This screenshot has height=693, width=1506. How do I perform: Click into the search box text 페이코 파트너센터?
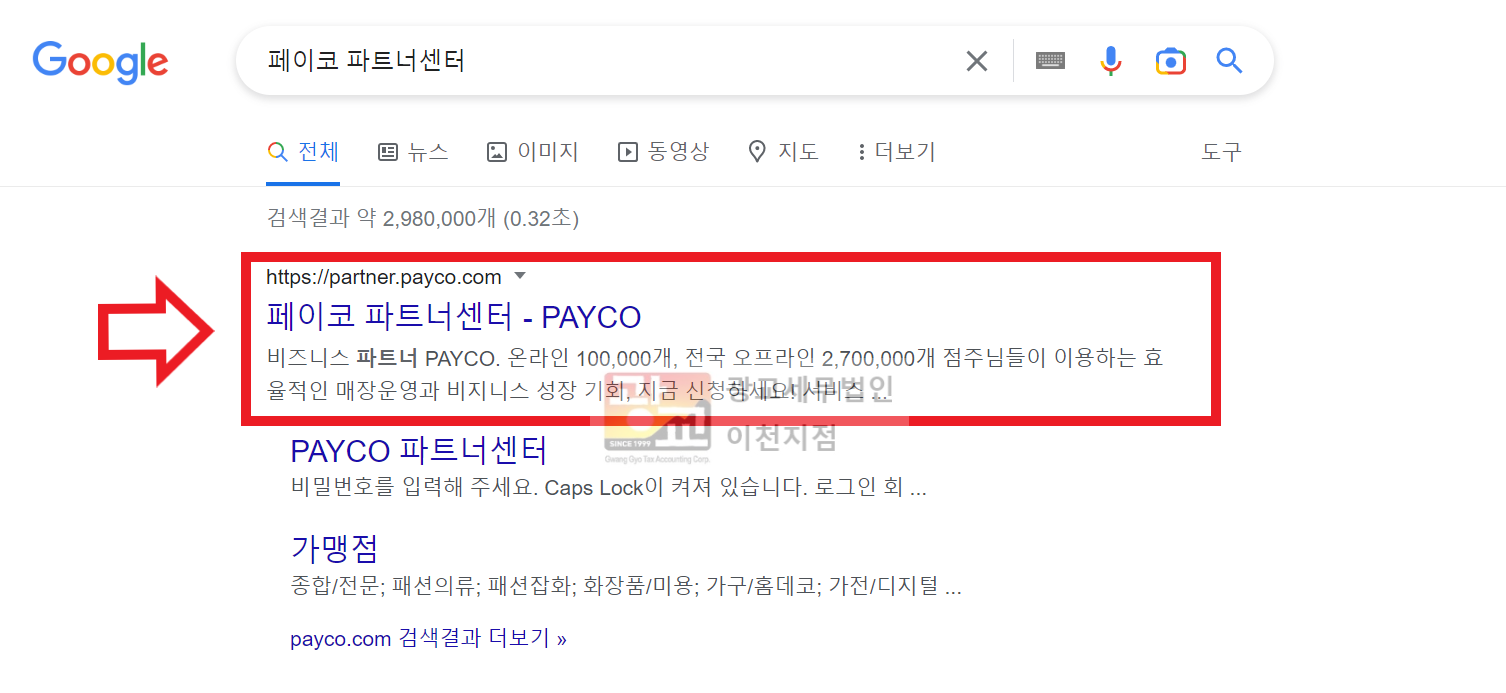point(366,61)
